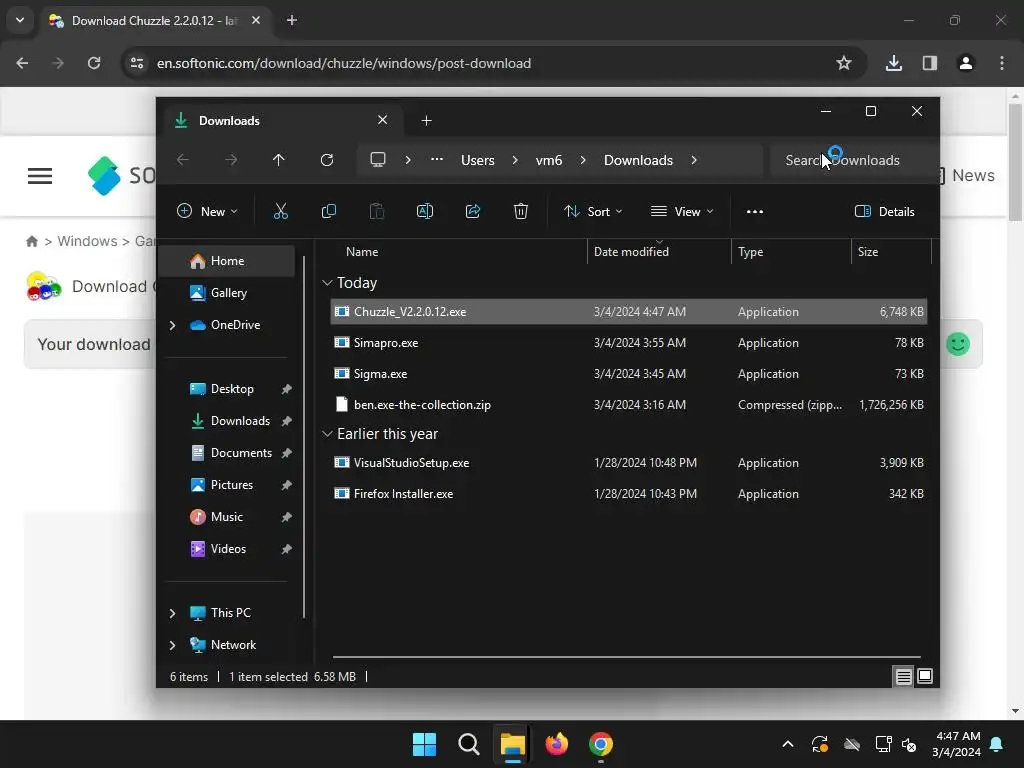Open the View dropdown
This screenshot has width=1024, height=768.
(x=682, y=212)
